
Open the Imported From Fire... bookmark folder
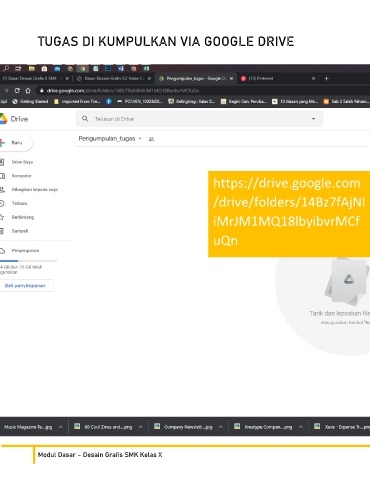pyautogui.click(x=77, y=102)
